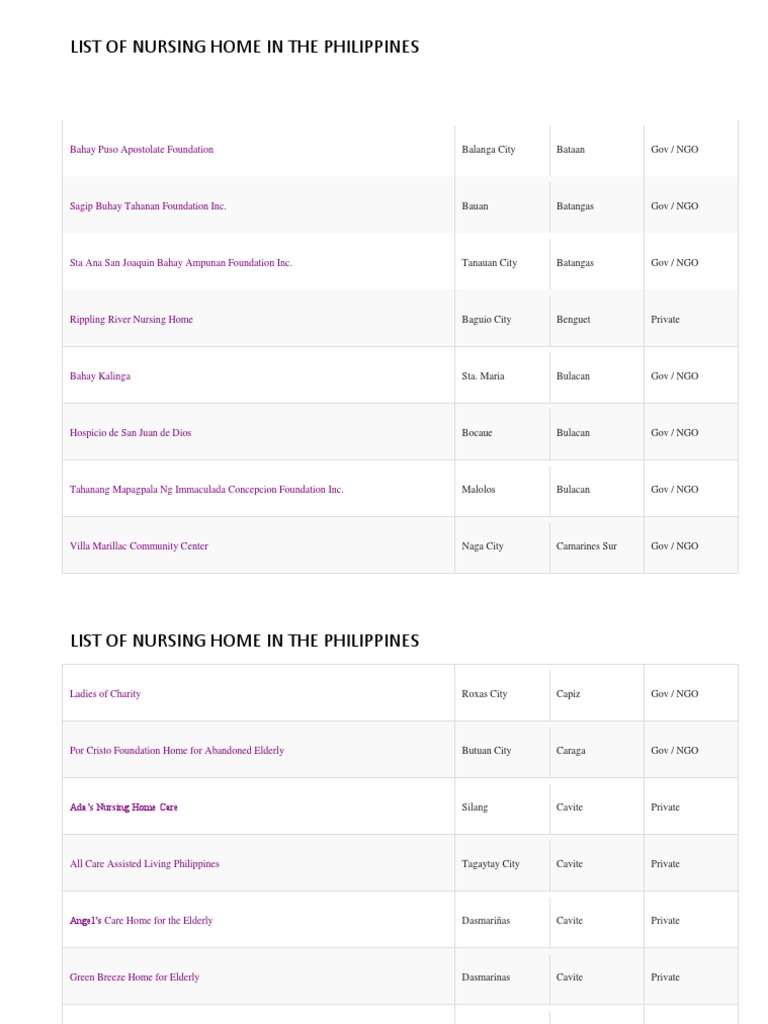Select the Camarines Sur province cell
Screen dimensions: 768x1024
[586, 546]
